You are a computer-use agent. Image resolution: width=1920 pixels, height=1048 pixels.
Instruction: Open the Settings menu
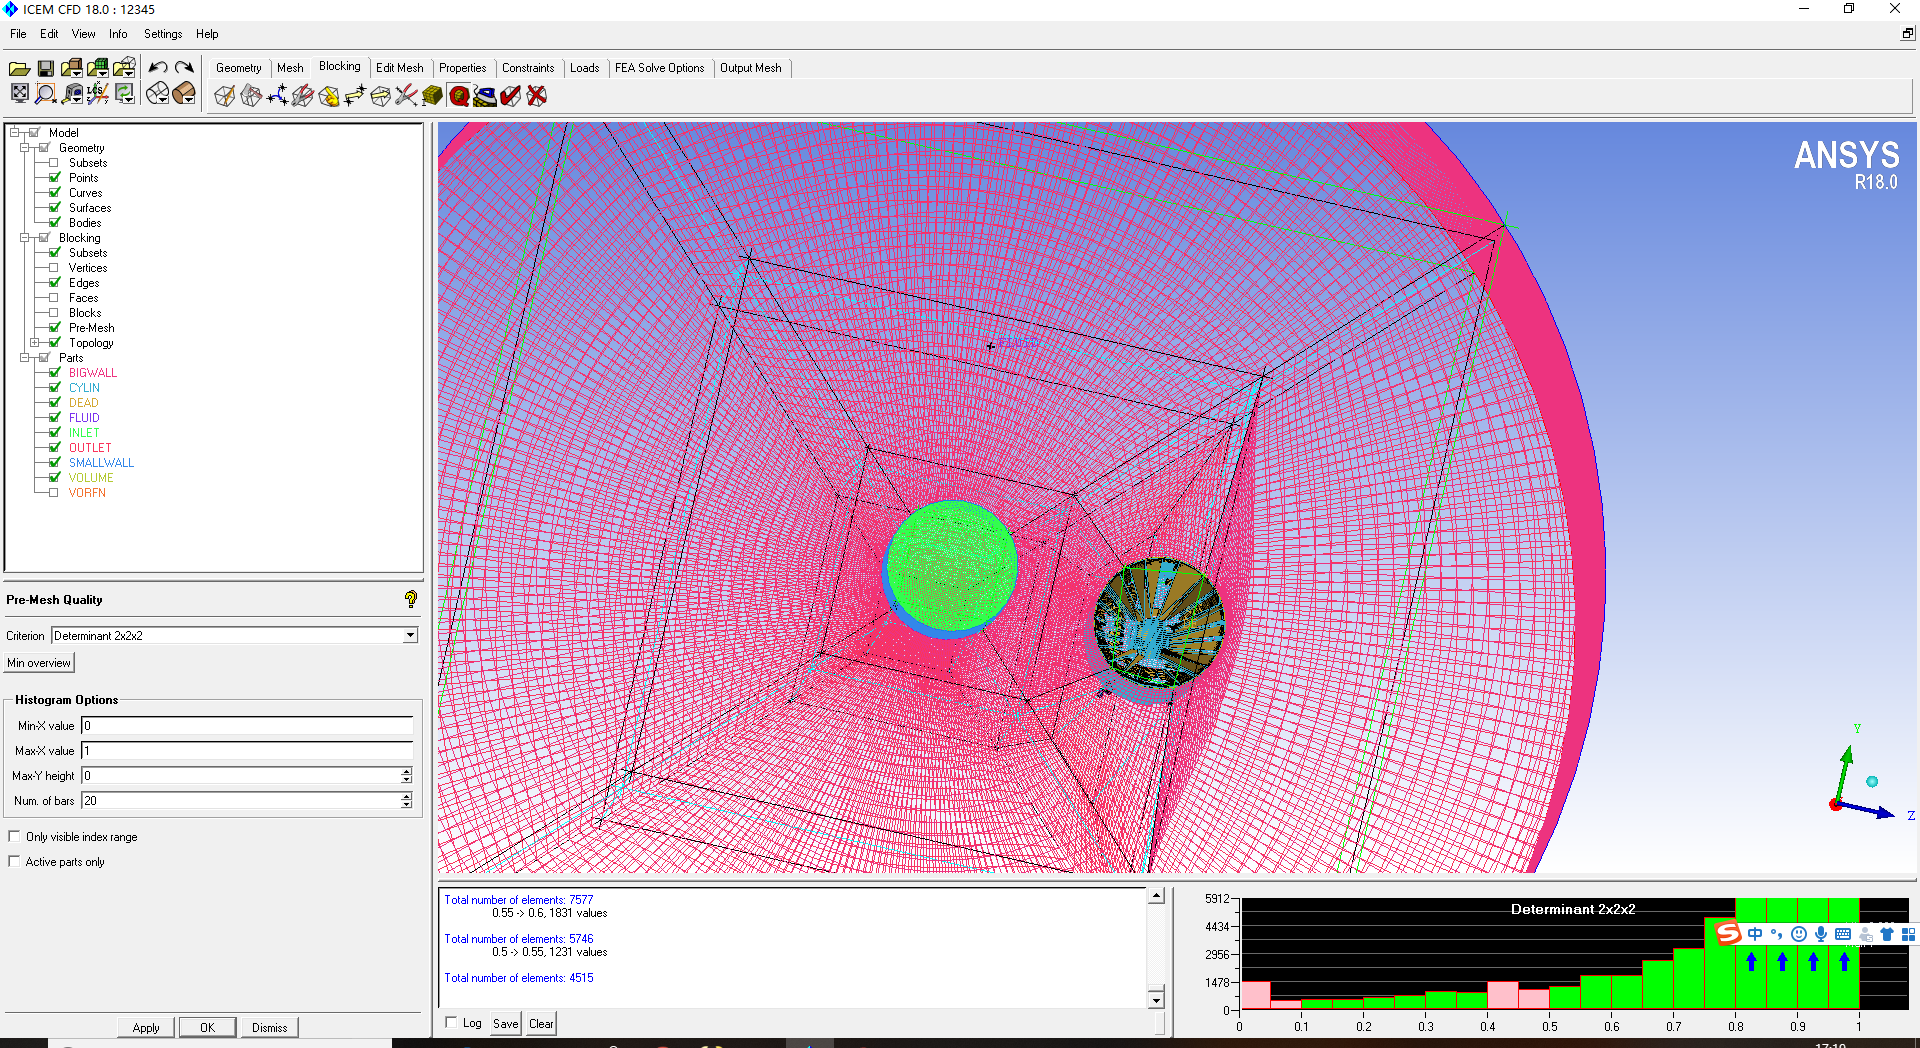tap(163, 34)
